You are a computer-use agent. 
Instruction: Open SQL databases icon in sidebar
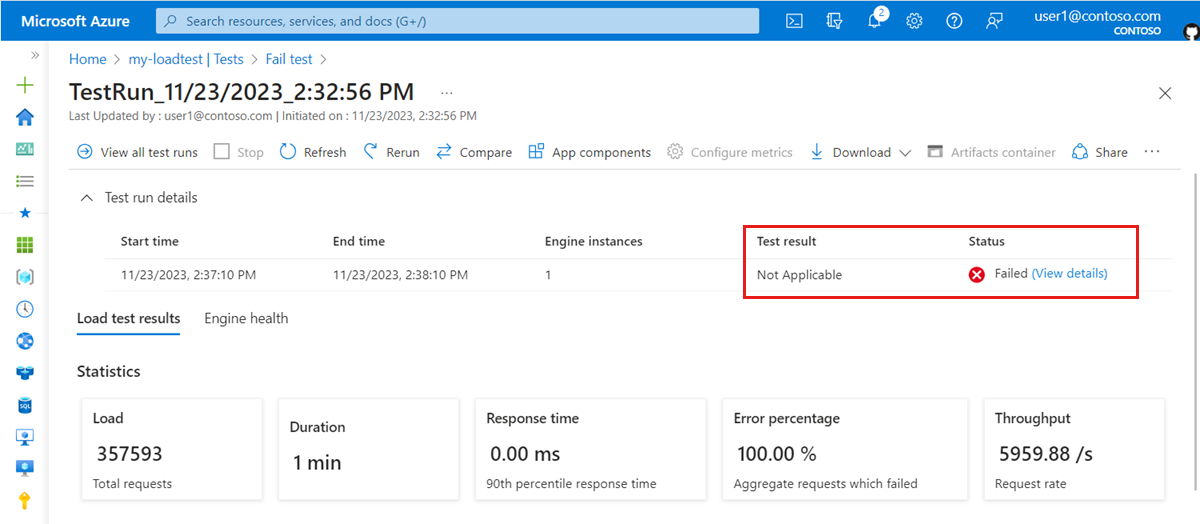[x=25, y=405]
